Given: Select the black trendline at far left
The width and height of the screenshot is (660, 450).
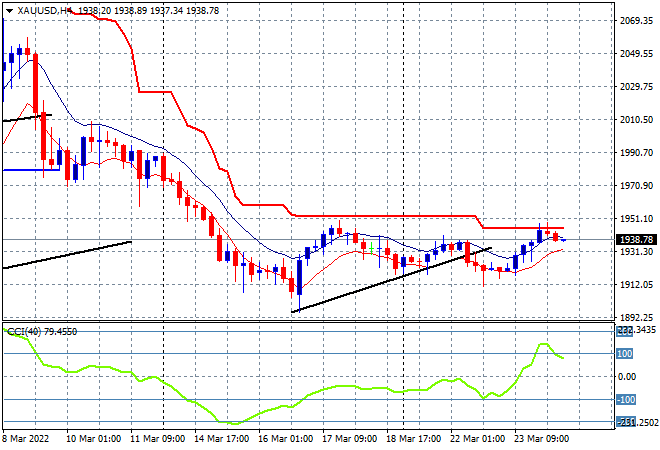Looking at the screenshot, I should (x=65, y=254).
